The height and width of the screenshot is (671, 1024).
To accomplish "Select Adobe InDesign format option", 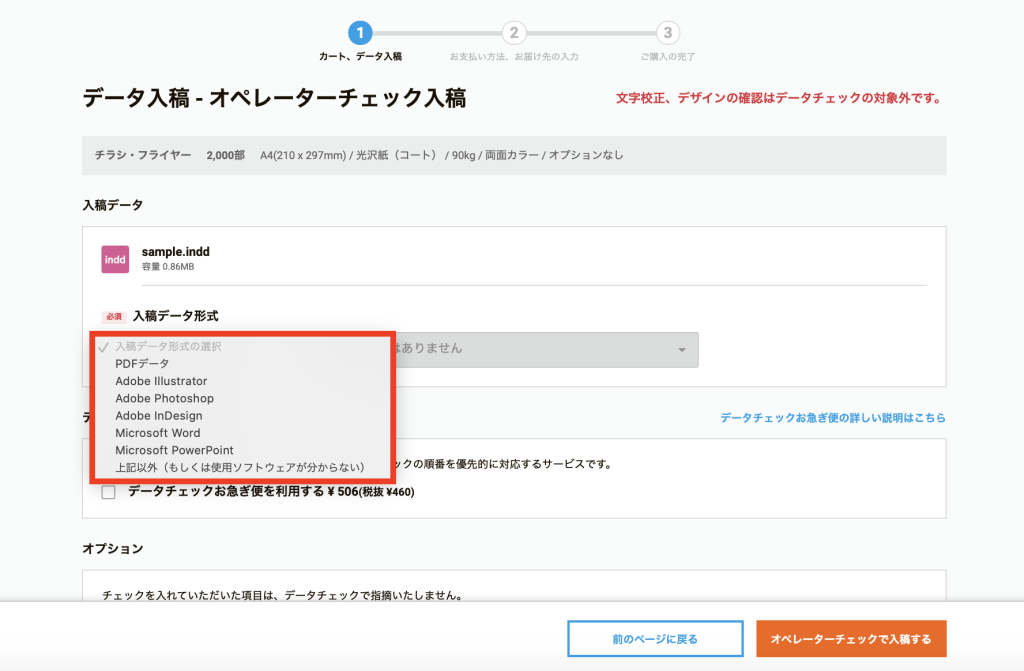I will [x=158, y=416].
